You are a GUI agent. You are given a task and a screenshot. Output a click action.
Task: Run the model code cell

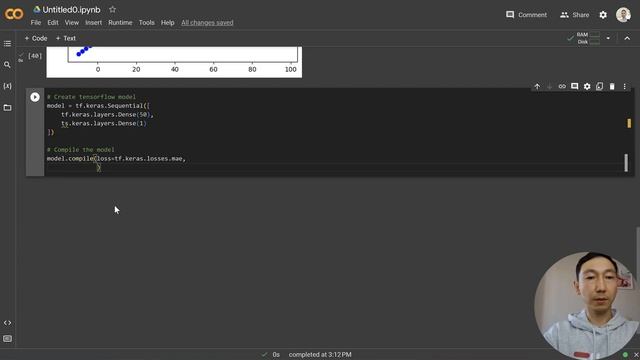click(x=35, y=97)
